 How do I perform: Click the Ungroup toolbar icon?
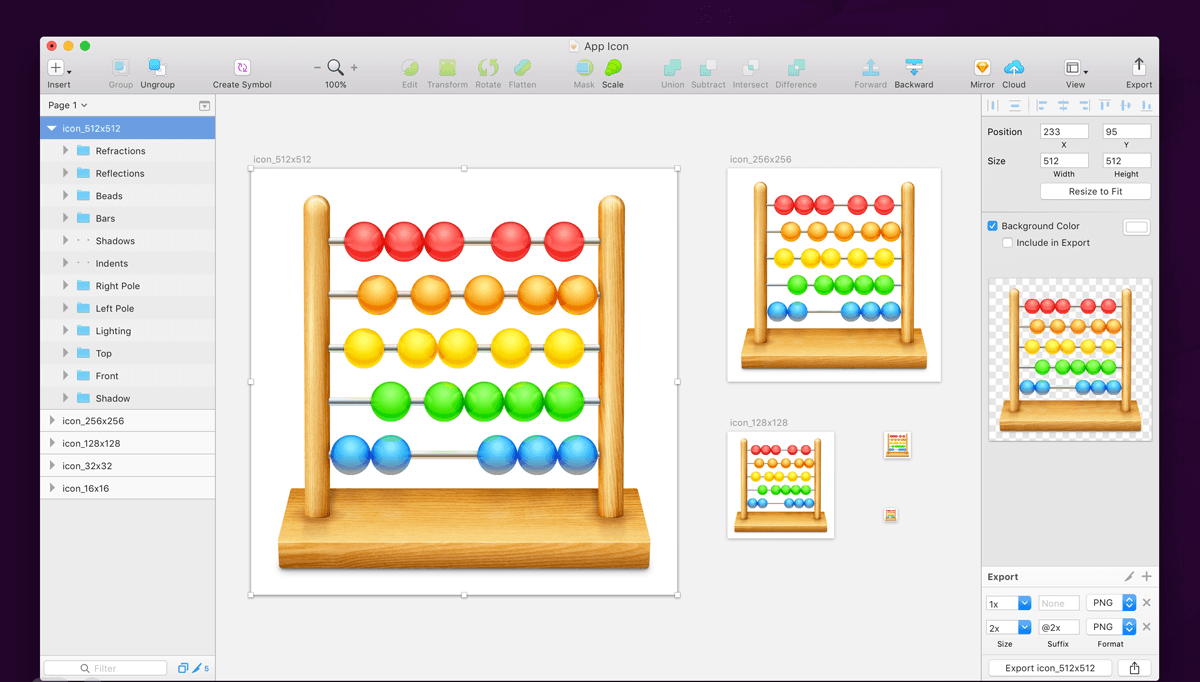157,67
